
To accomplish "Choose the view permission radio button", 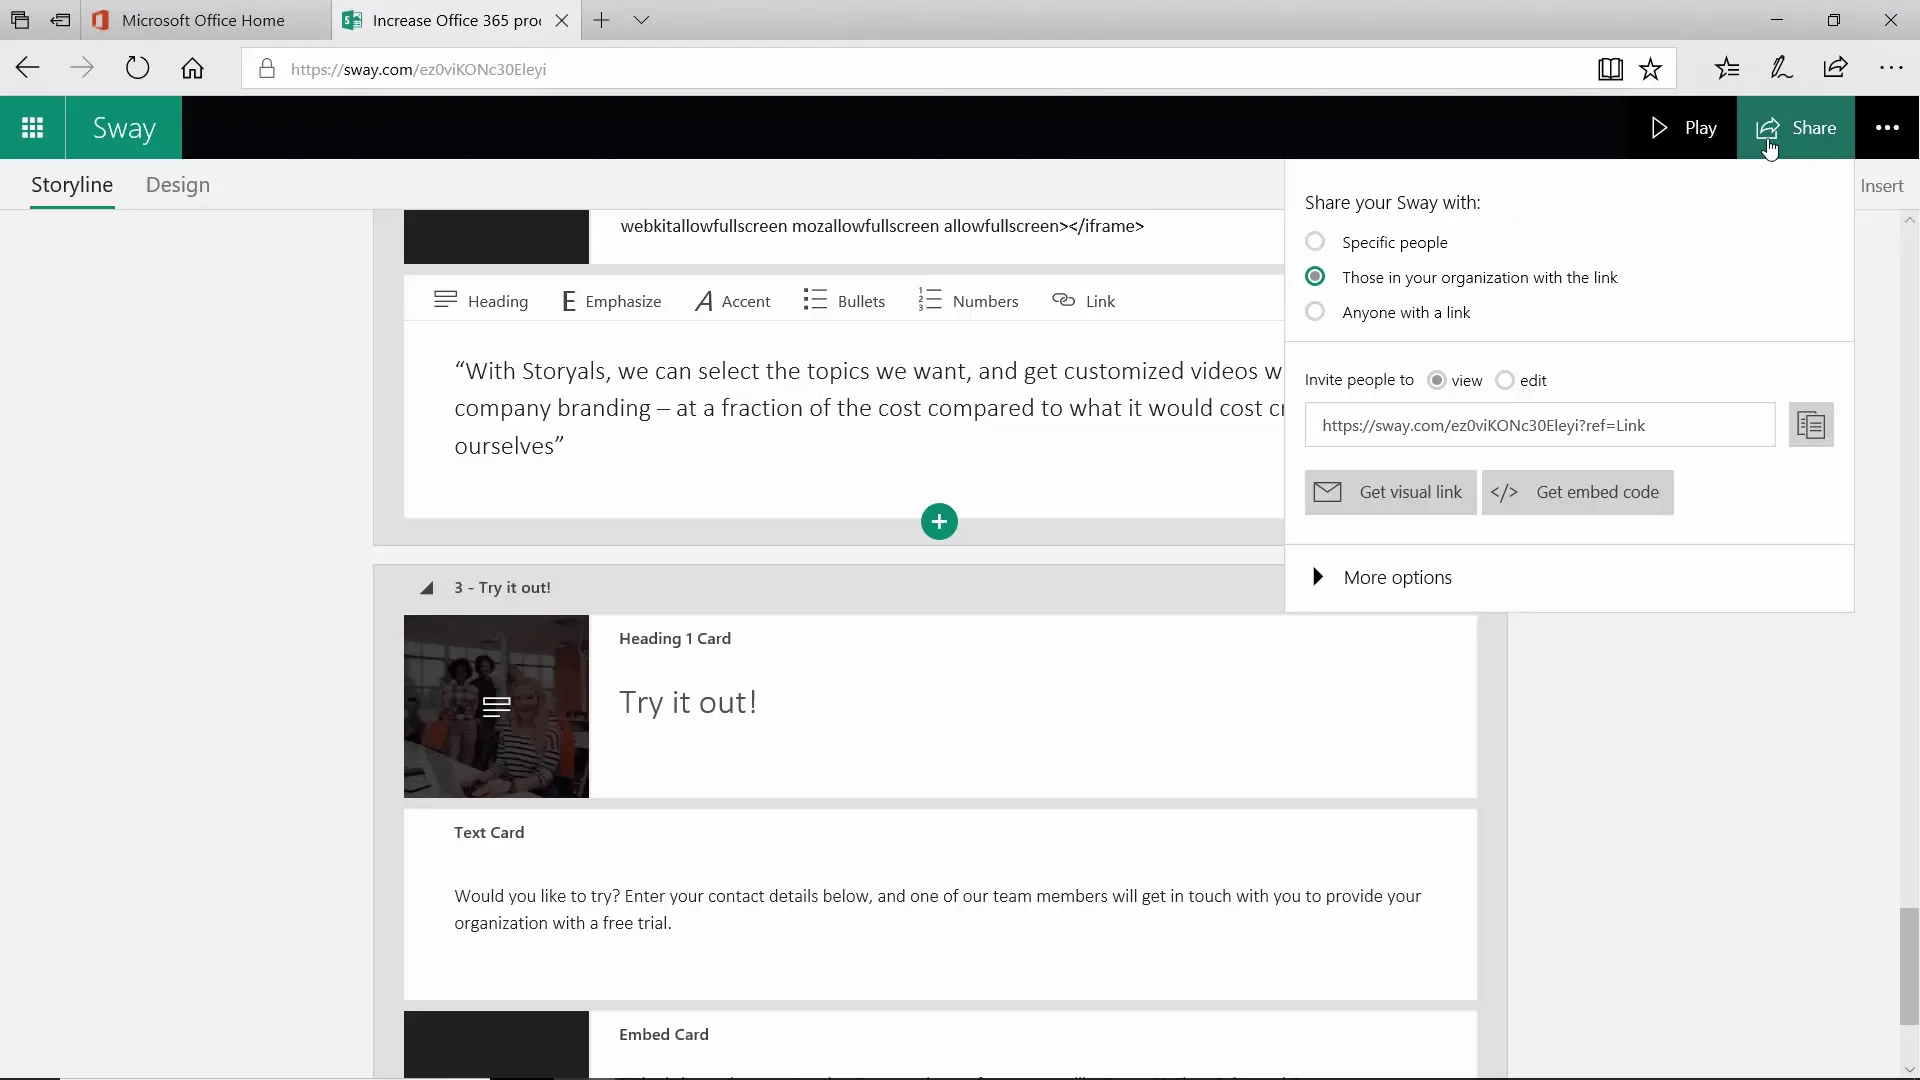I will [1437, 380].
